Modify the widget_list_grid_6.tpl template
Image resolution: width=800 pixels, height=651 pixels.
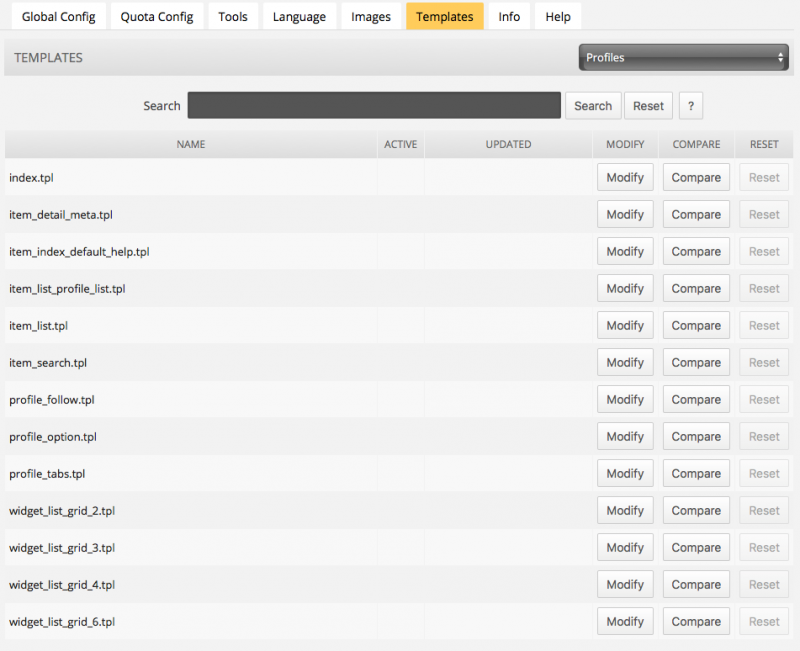pos(625,621)
